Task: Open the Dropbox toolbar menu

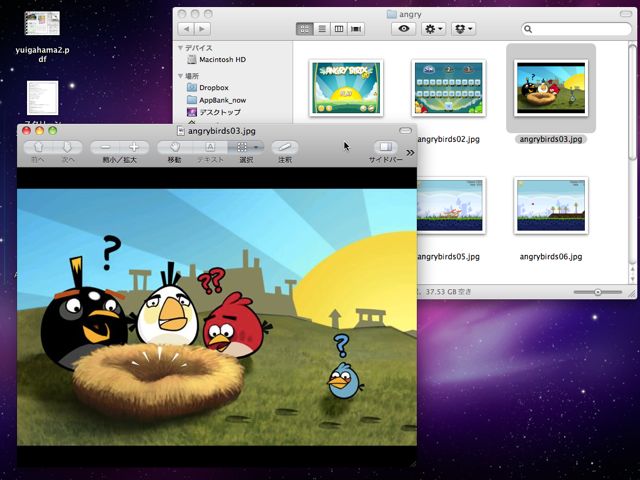Action: pyautogui.click(x=463, y=29)
